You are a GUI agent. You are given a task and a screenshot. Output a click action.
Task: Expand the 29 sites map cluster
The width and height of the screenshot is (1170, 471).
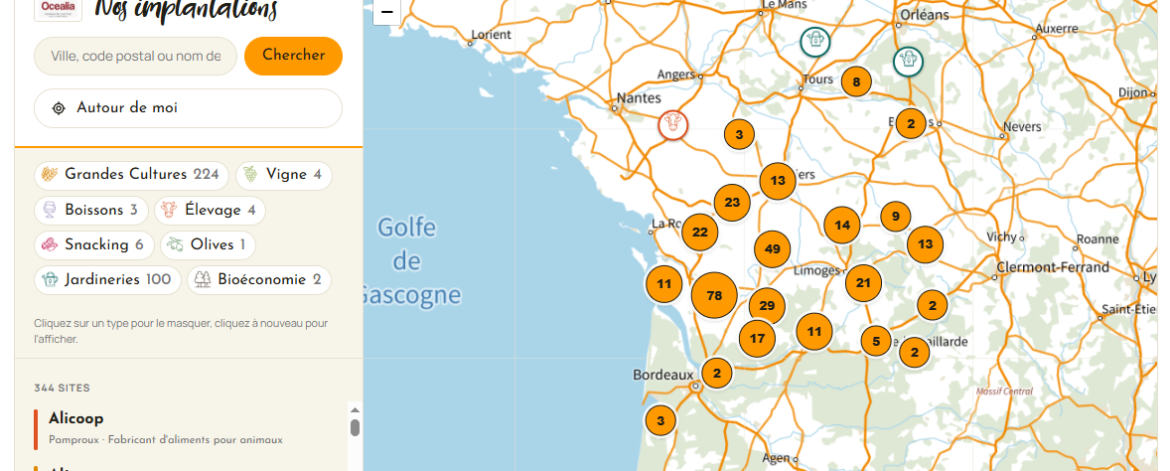tap(767, 305)
